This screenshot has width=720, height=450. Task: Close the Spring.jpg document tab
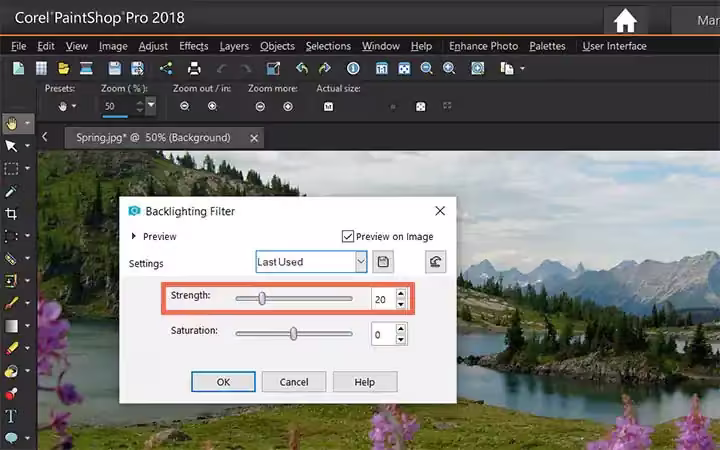tap(254, 138)
